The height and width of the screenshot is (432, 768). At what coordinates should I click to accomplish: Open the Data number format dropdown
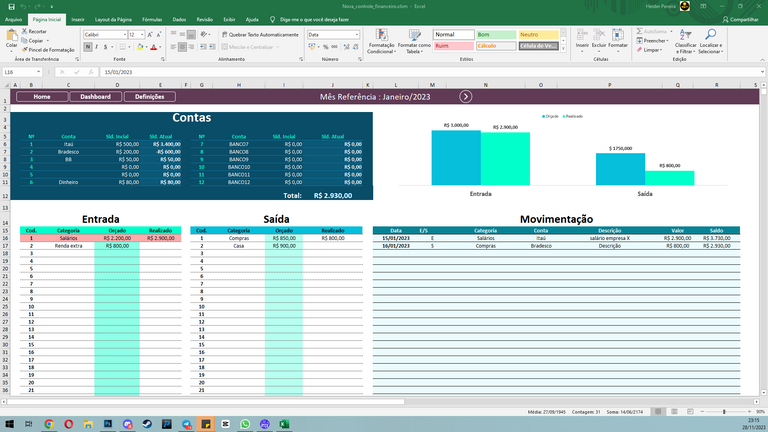pos(357,35)
